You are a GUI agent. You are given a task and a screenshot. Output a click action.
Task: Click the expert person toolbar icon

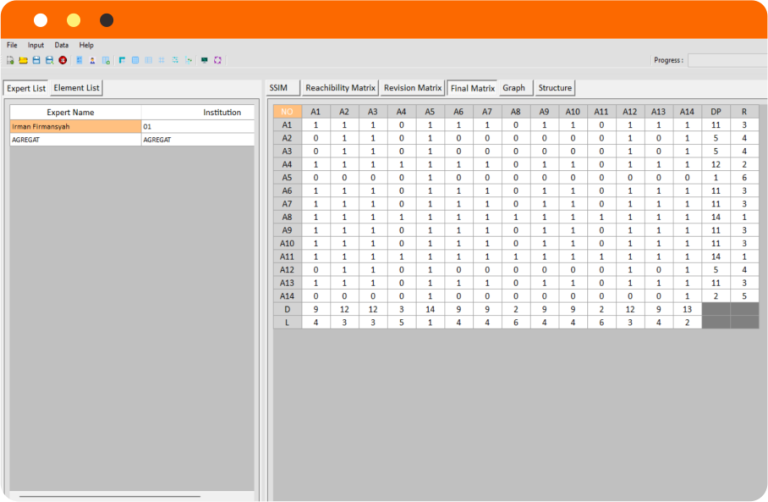click(92, 60)
